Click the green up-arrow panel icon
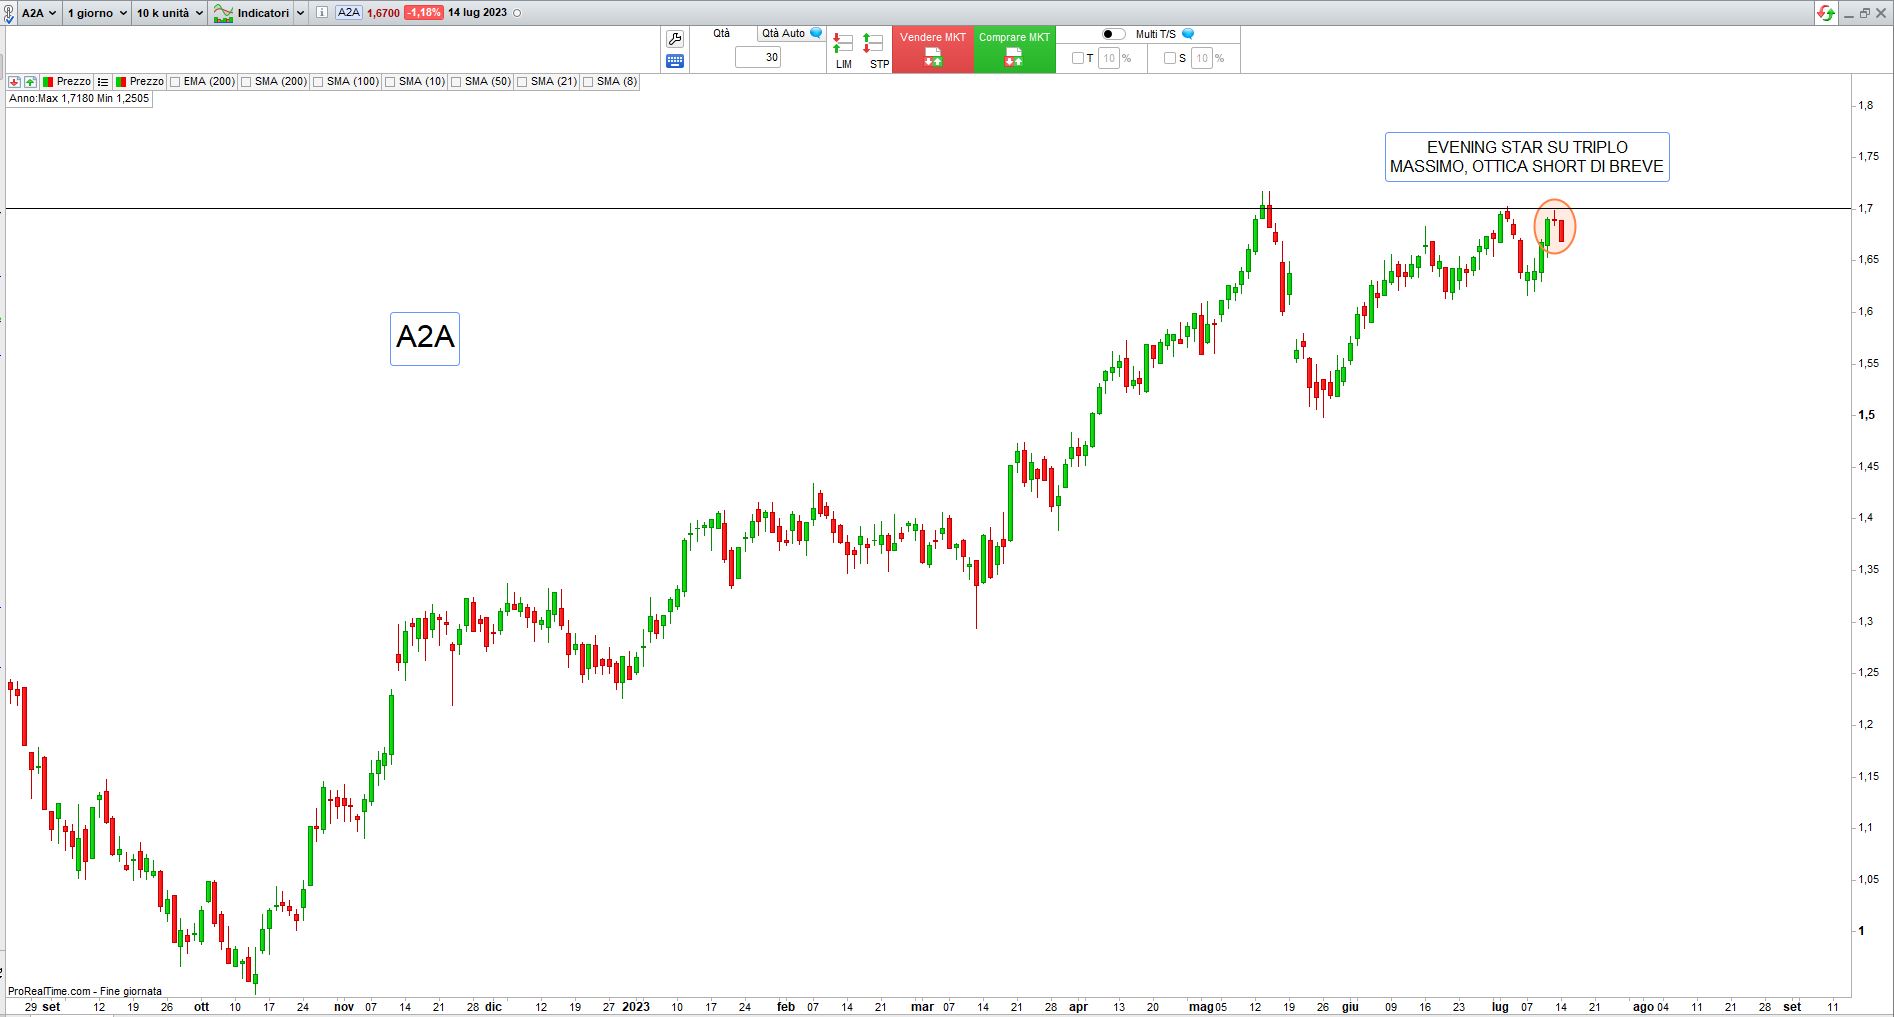 click(30, 82)
